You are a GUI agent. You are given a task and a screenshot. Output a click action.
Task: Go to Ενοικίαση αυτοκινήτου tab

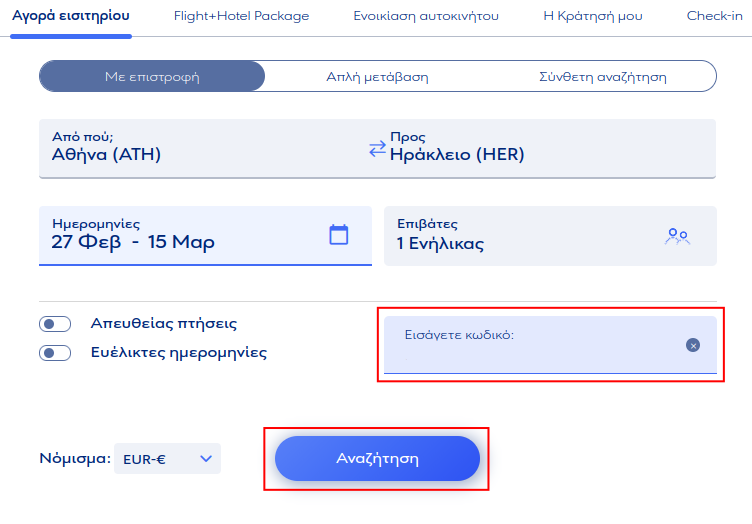426,16
